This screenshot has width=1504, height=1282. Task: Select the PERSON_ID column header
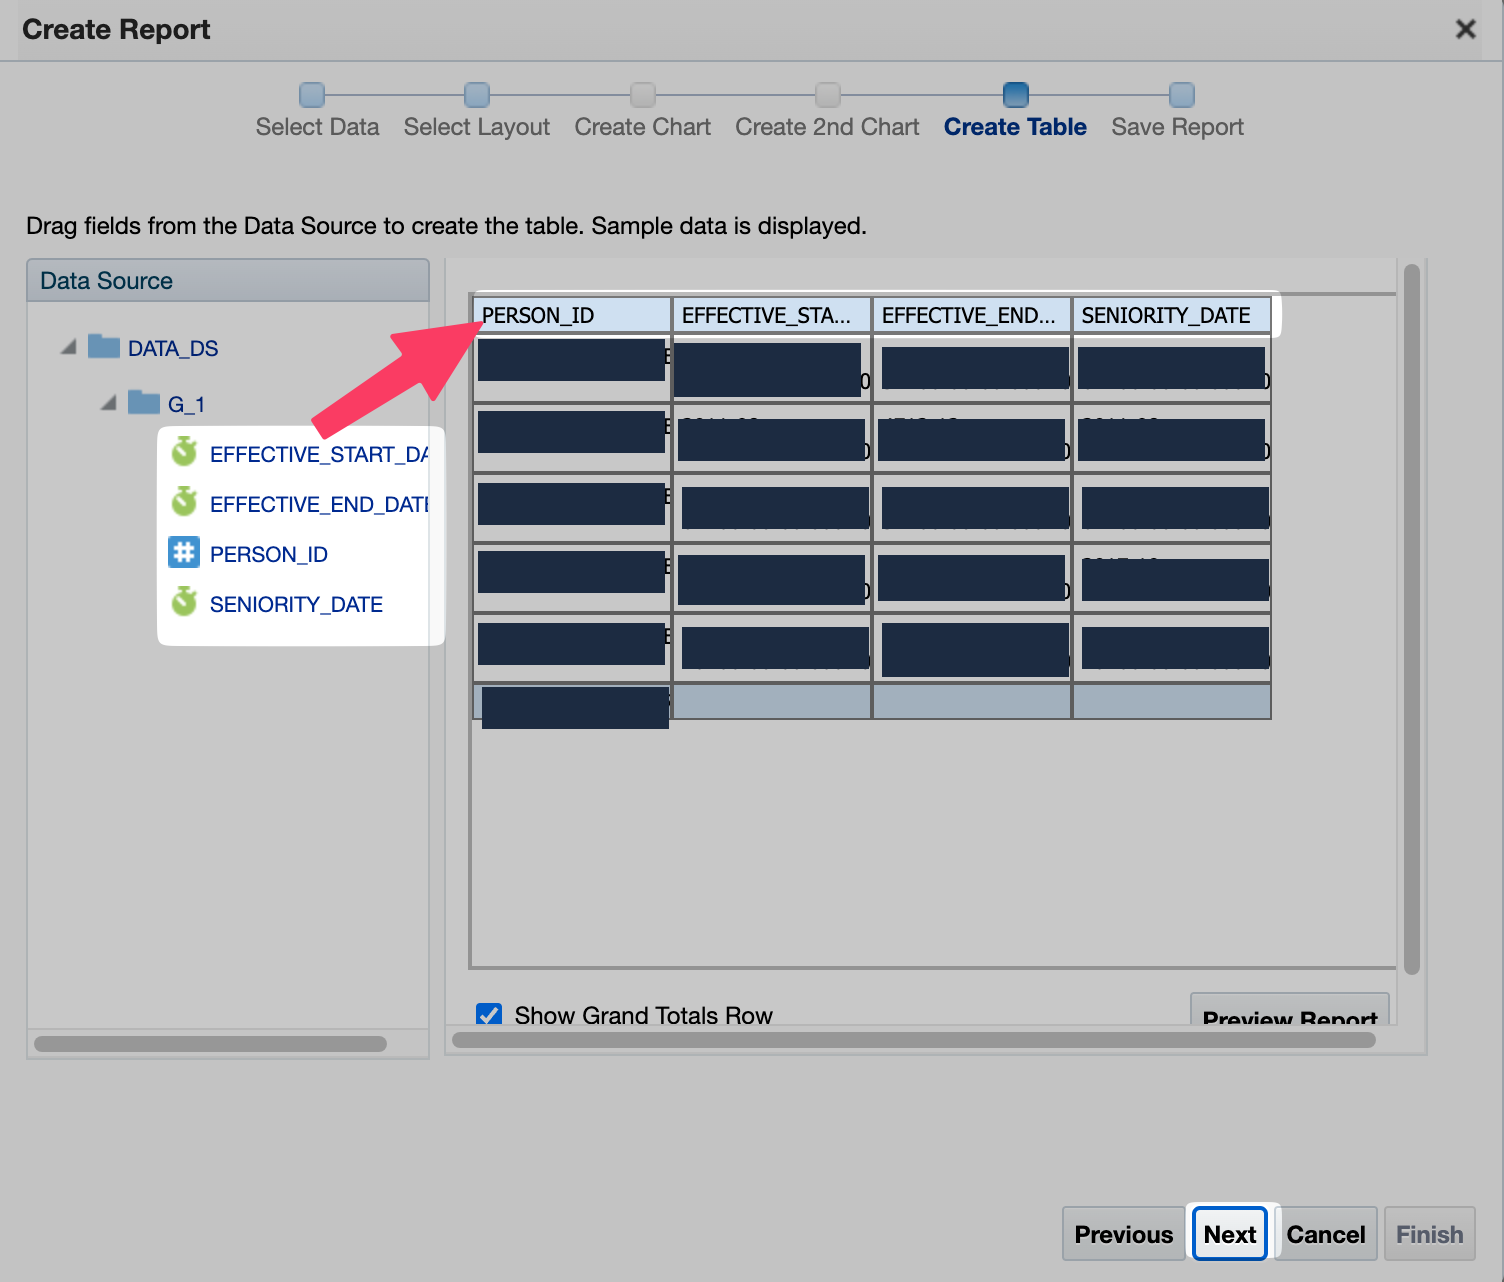pyautogui.click(x=572, y=315)
